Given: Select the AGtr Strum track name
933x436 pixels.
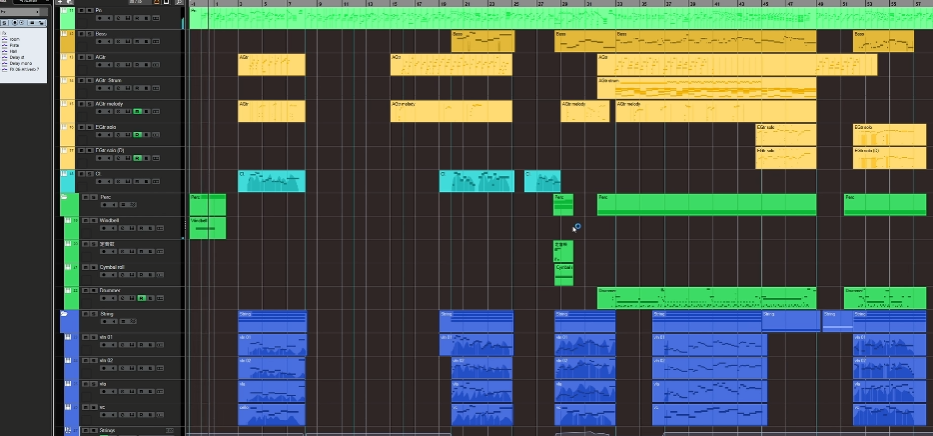Looking at the screenshot, I should (108, 80).
